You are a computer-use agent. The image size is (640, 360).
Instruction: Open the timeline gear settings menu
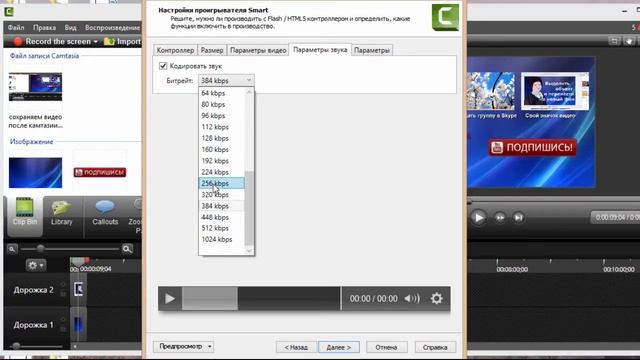coord(36,265)
